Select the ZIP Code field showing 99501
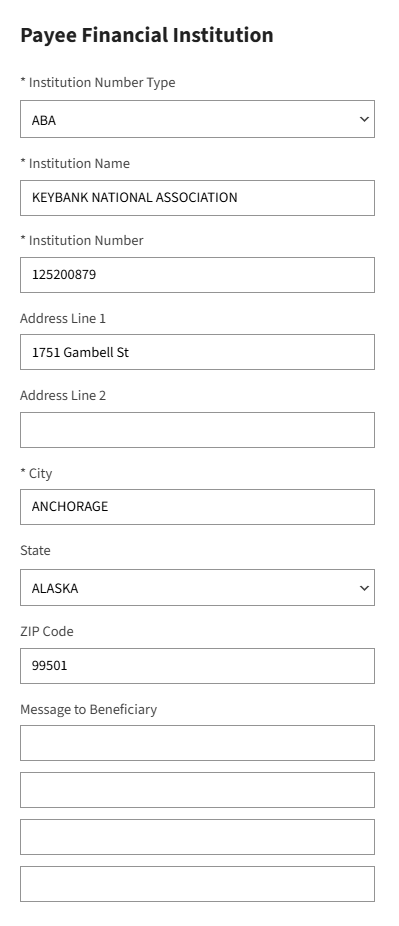 (x=197, y=666)
